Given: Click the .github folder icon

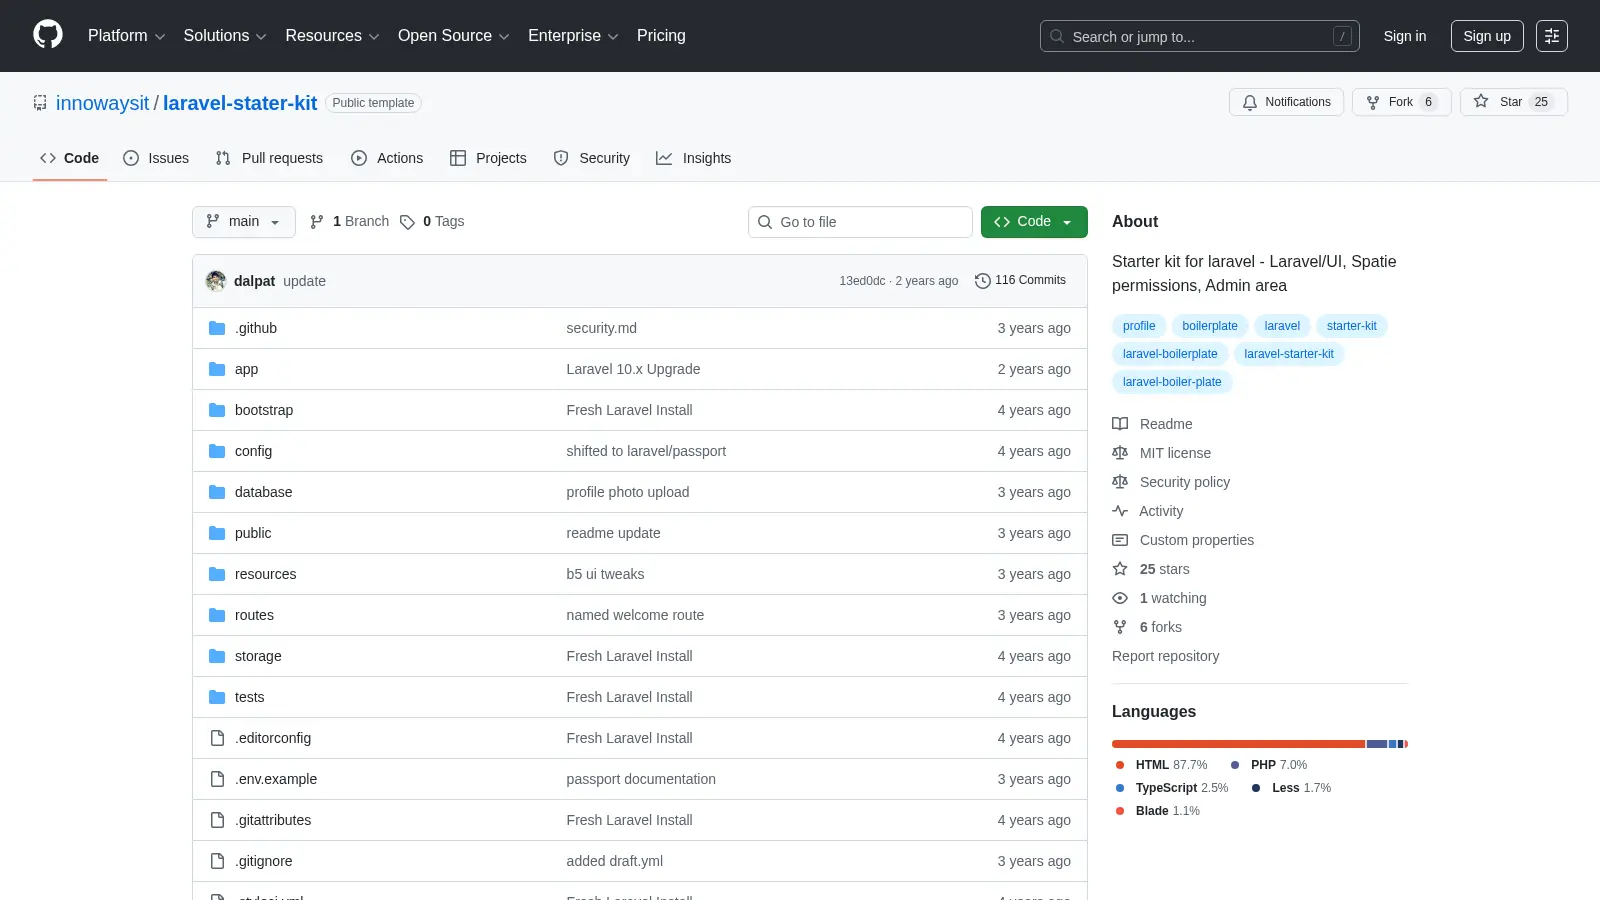Looking at the screenshot, I should 217,328.
